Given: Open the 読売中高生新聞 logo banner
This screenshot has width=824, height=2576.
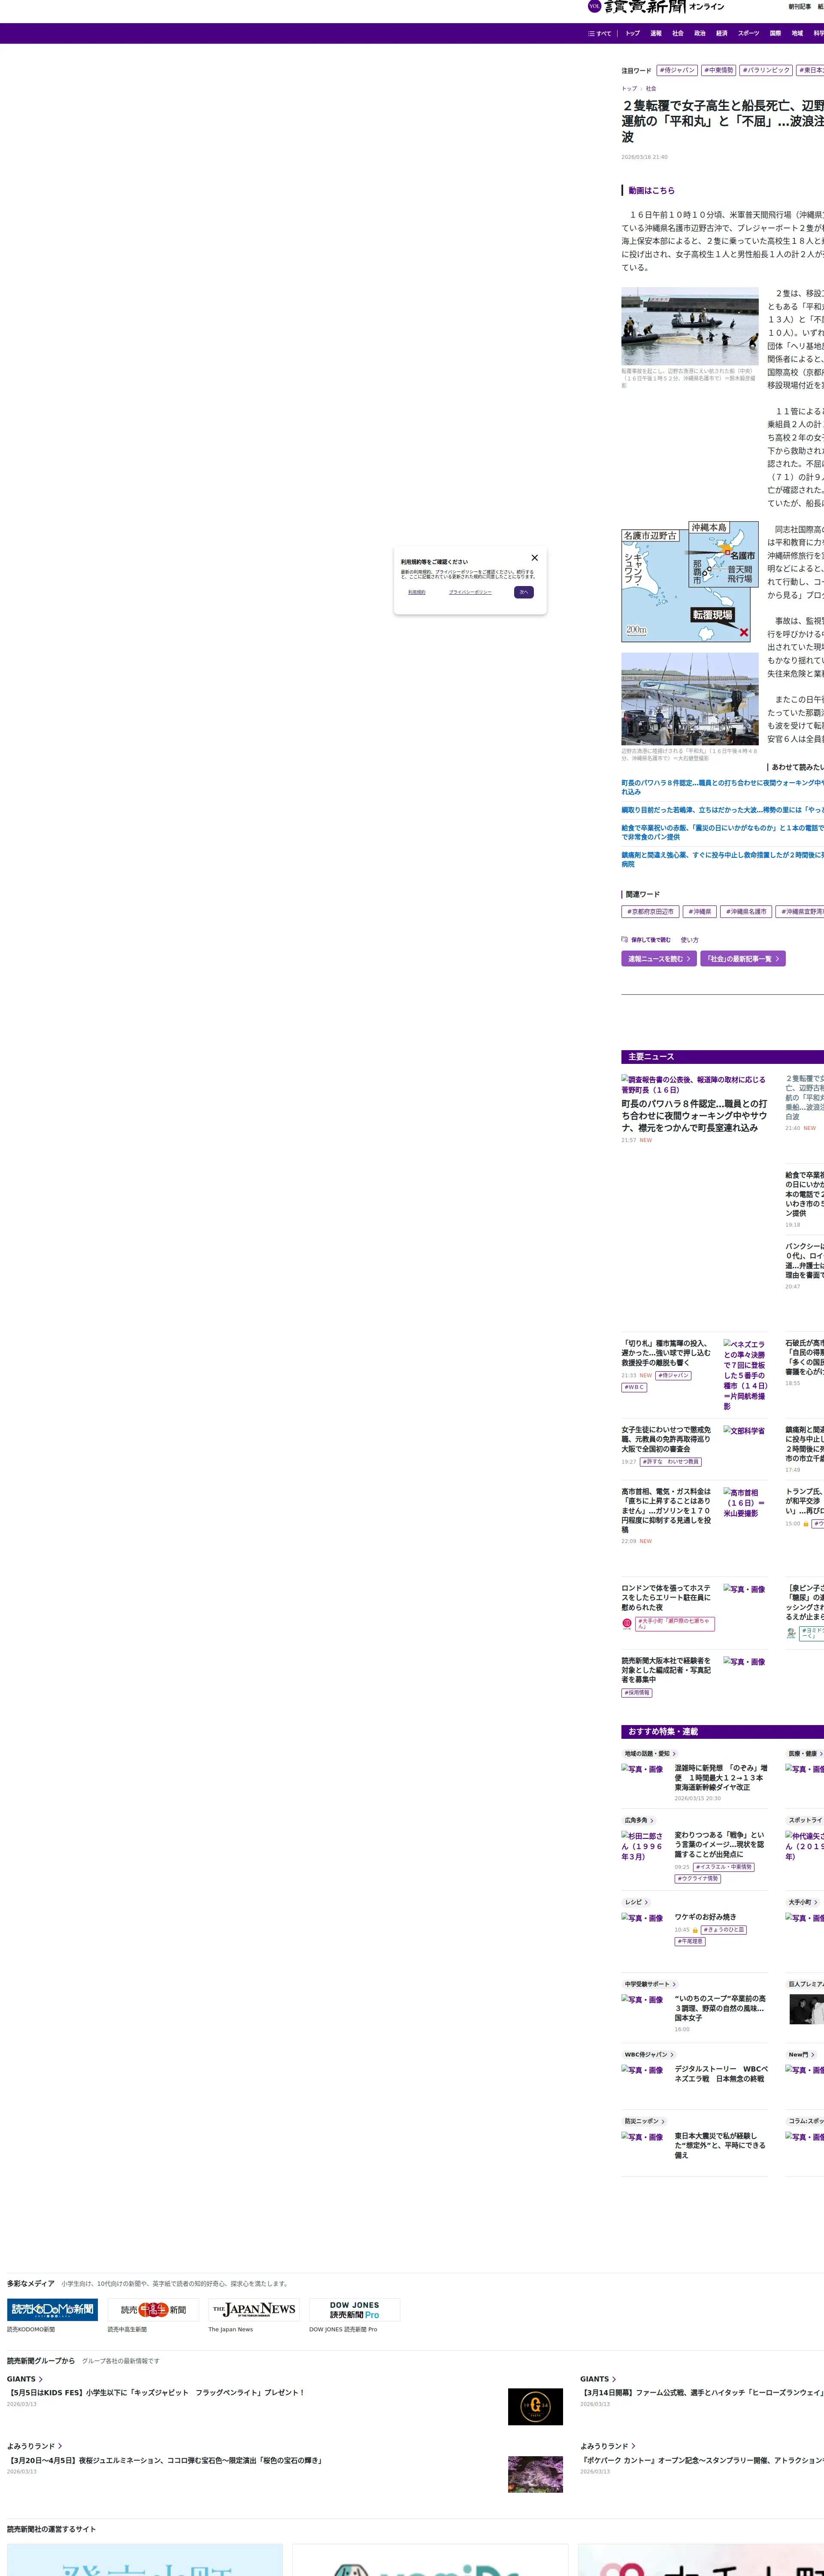Looking at the screenshot, I should click(x=153, y=2310).
